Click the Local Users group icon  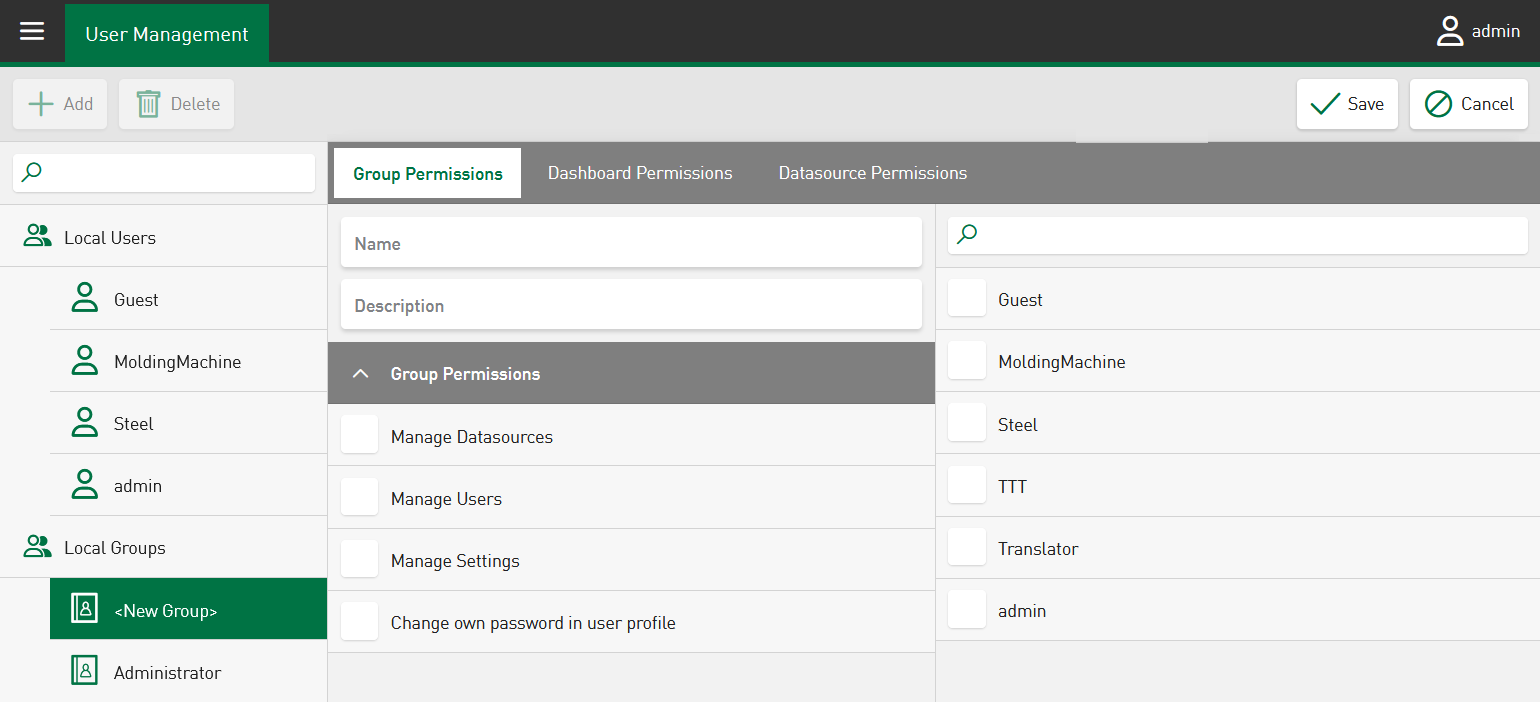click(x=38, y=237)
